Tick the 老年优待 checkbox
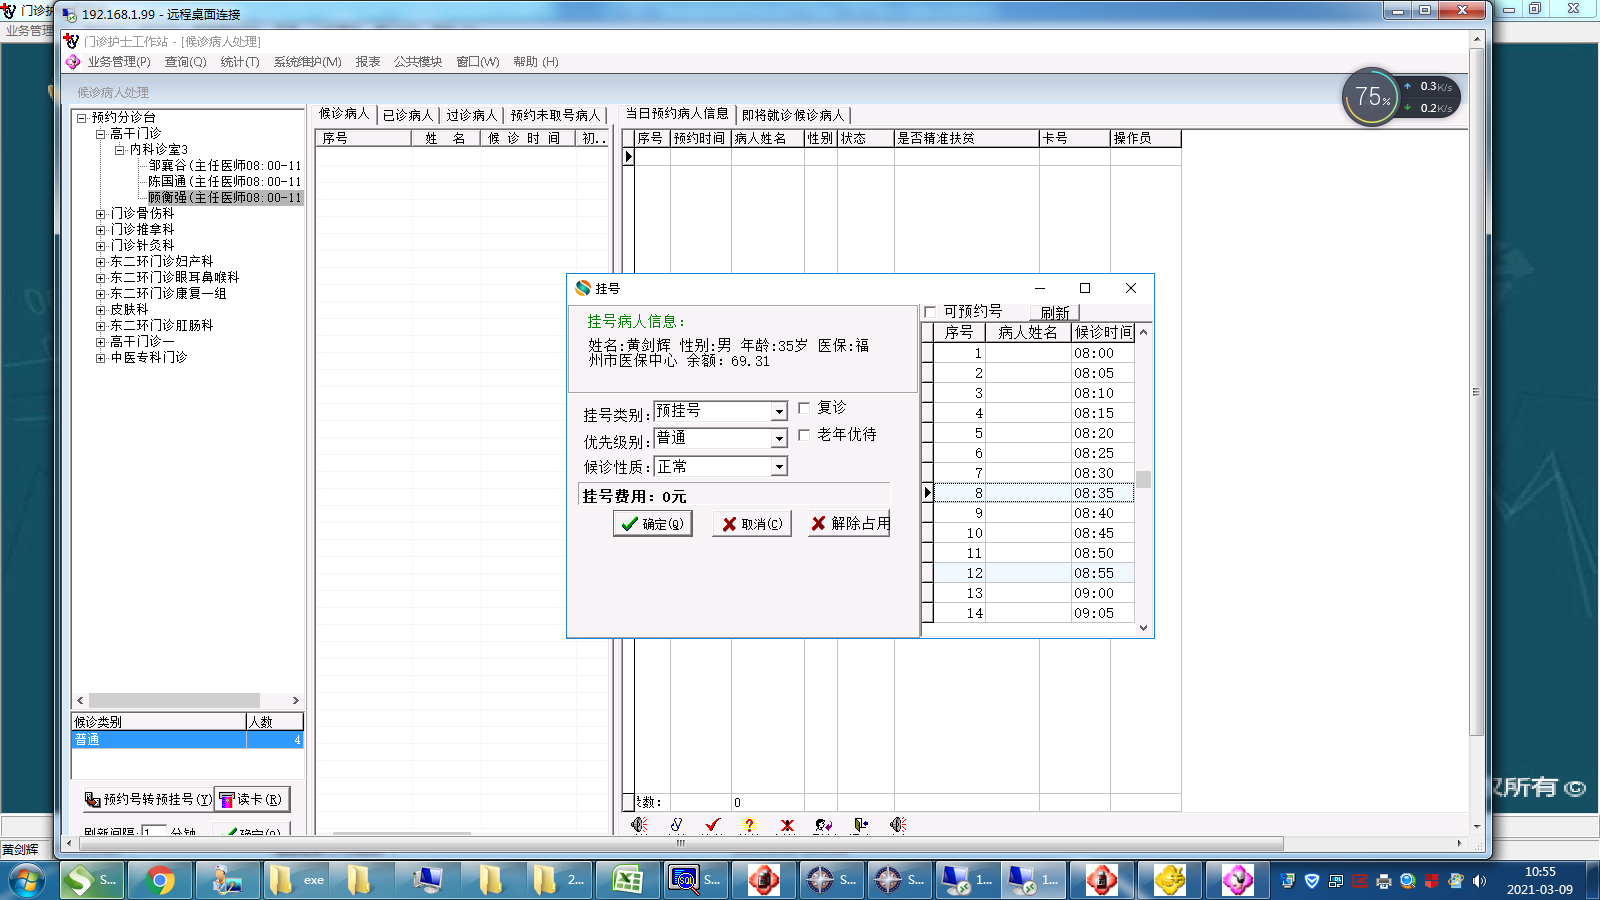 (x=804, y=435)
